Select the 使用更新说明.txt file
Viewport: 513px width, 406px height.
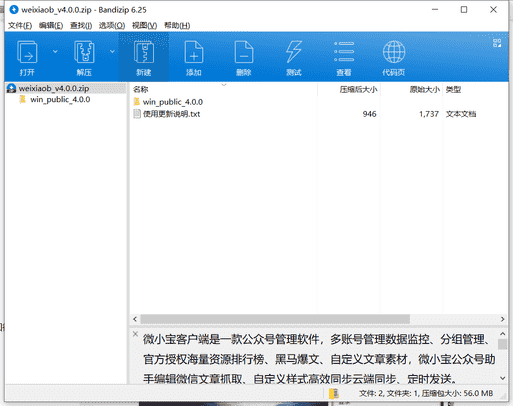171,114
